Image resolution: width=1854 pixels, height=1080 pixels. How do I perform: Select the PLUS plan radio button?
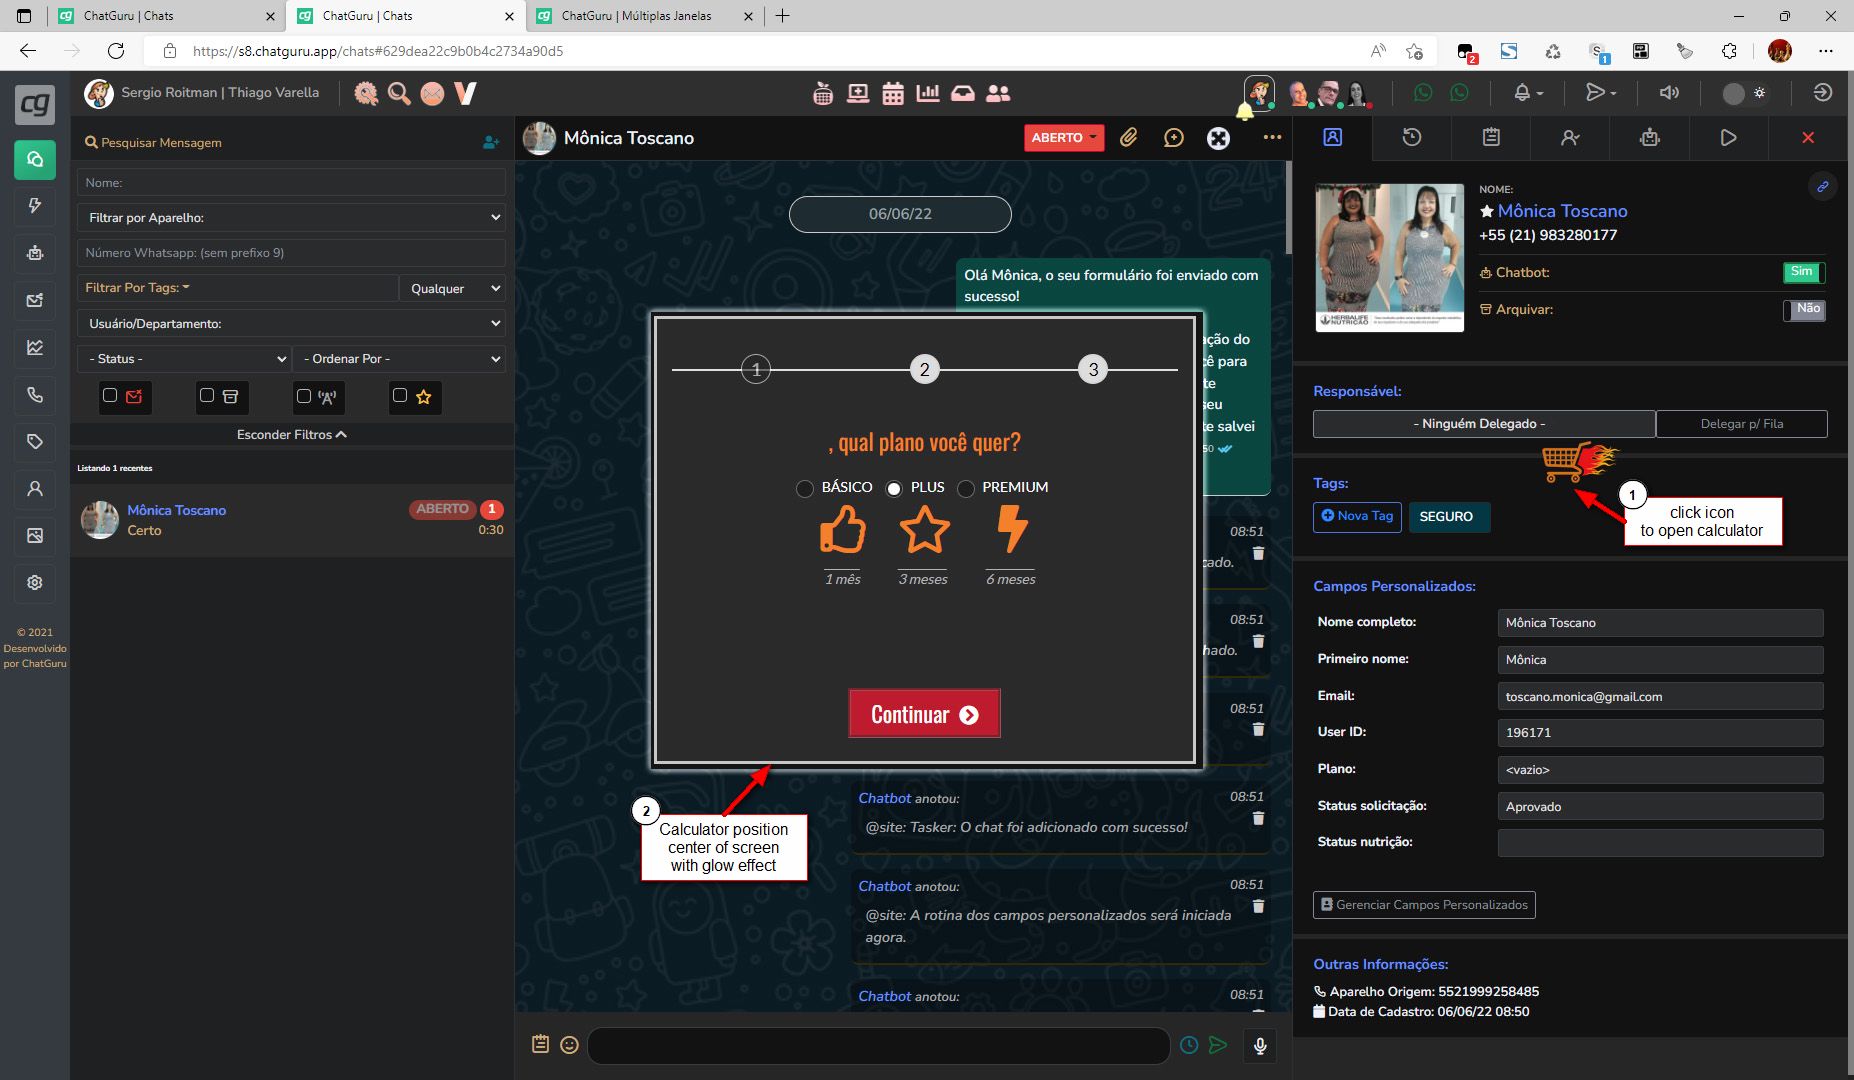[894, 488]
